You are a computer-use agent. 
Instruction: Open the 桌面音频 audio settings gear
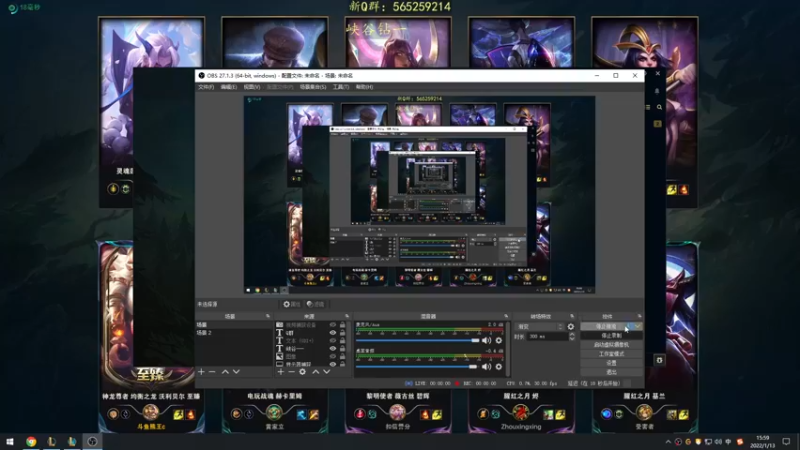(x=498, y=366)
